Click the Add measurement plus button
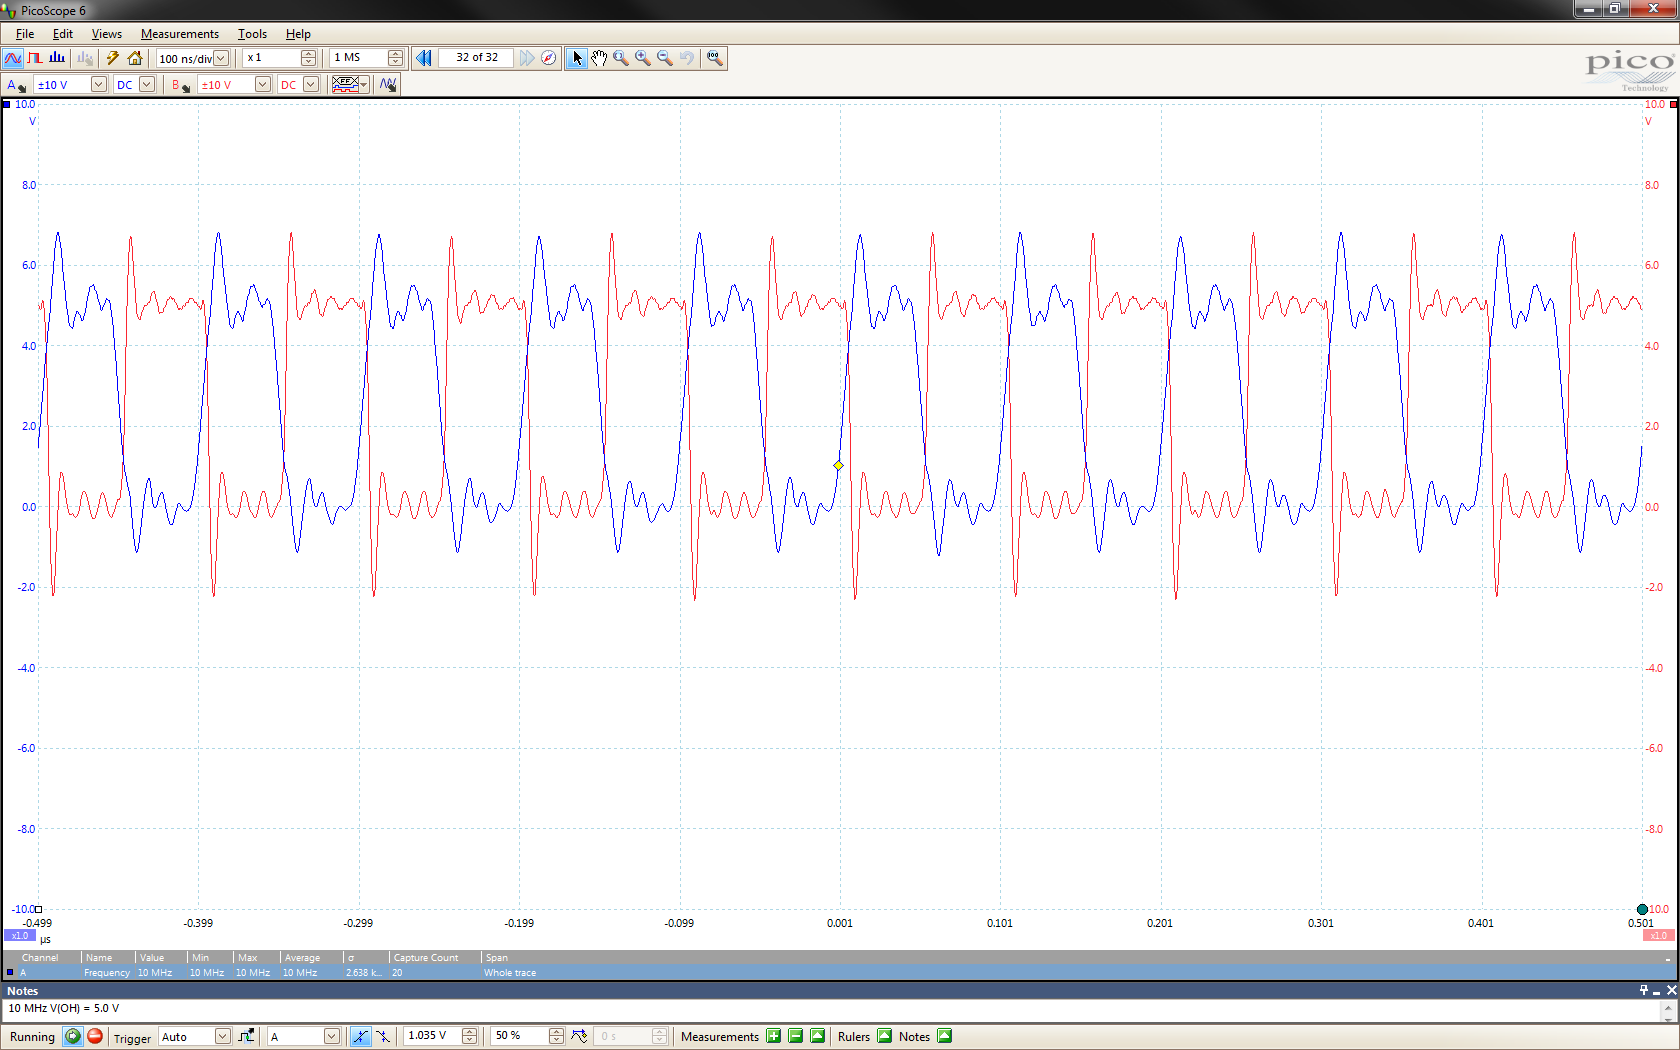 (x=773, y=1036)
